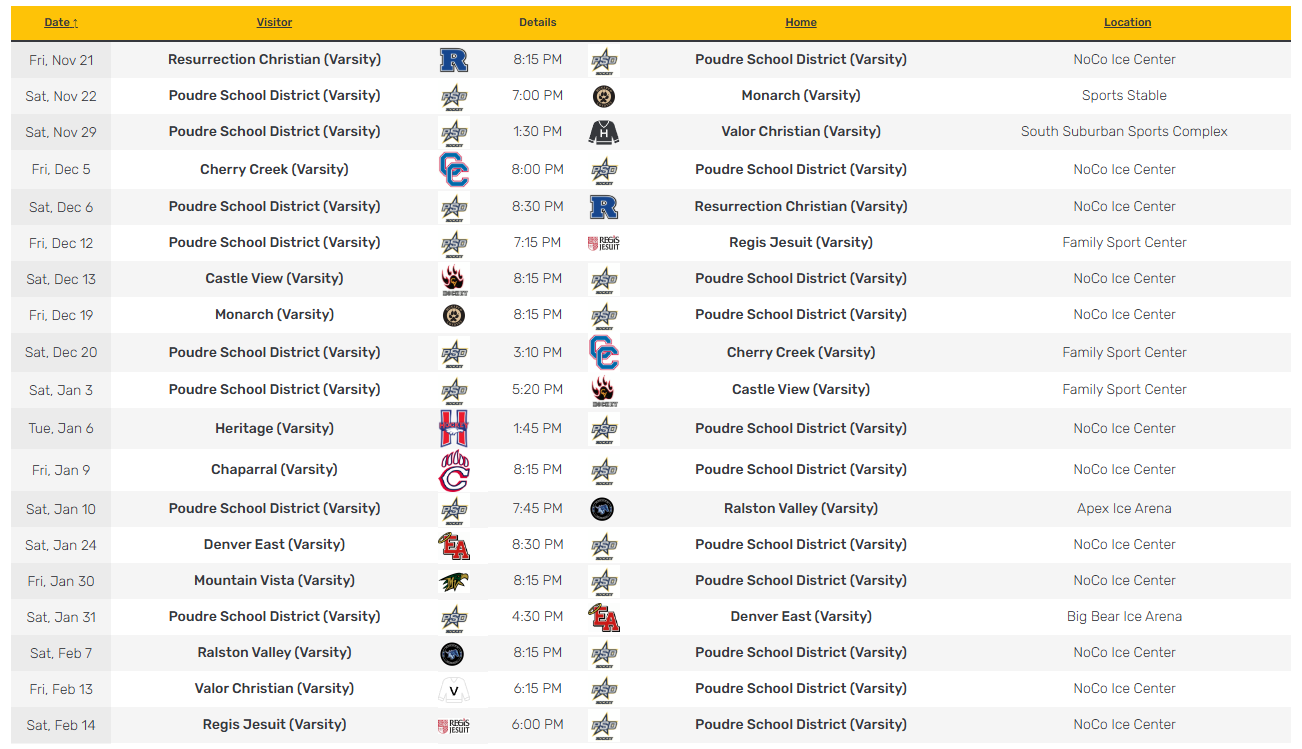This screenshot has width=1302, height=749.
Task: Click Denver East logo in Jan 24 row
Action: [x=454, y=545]
